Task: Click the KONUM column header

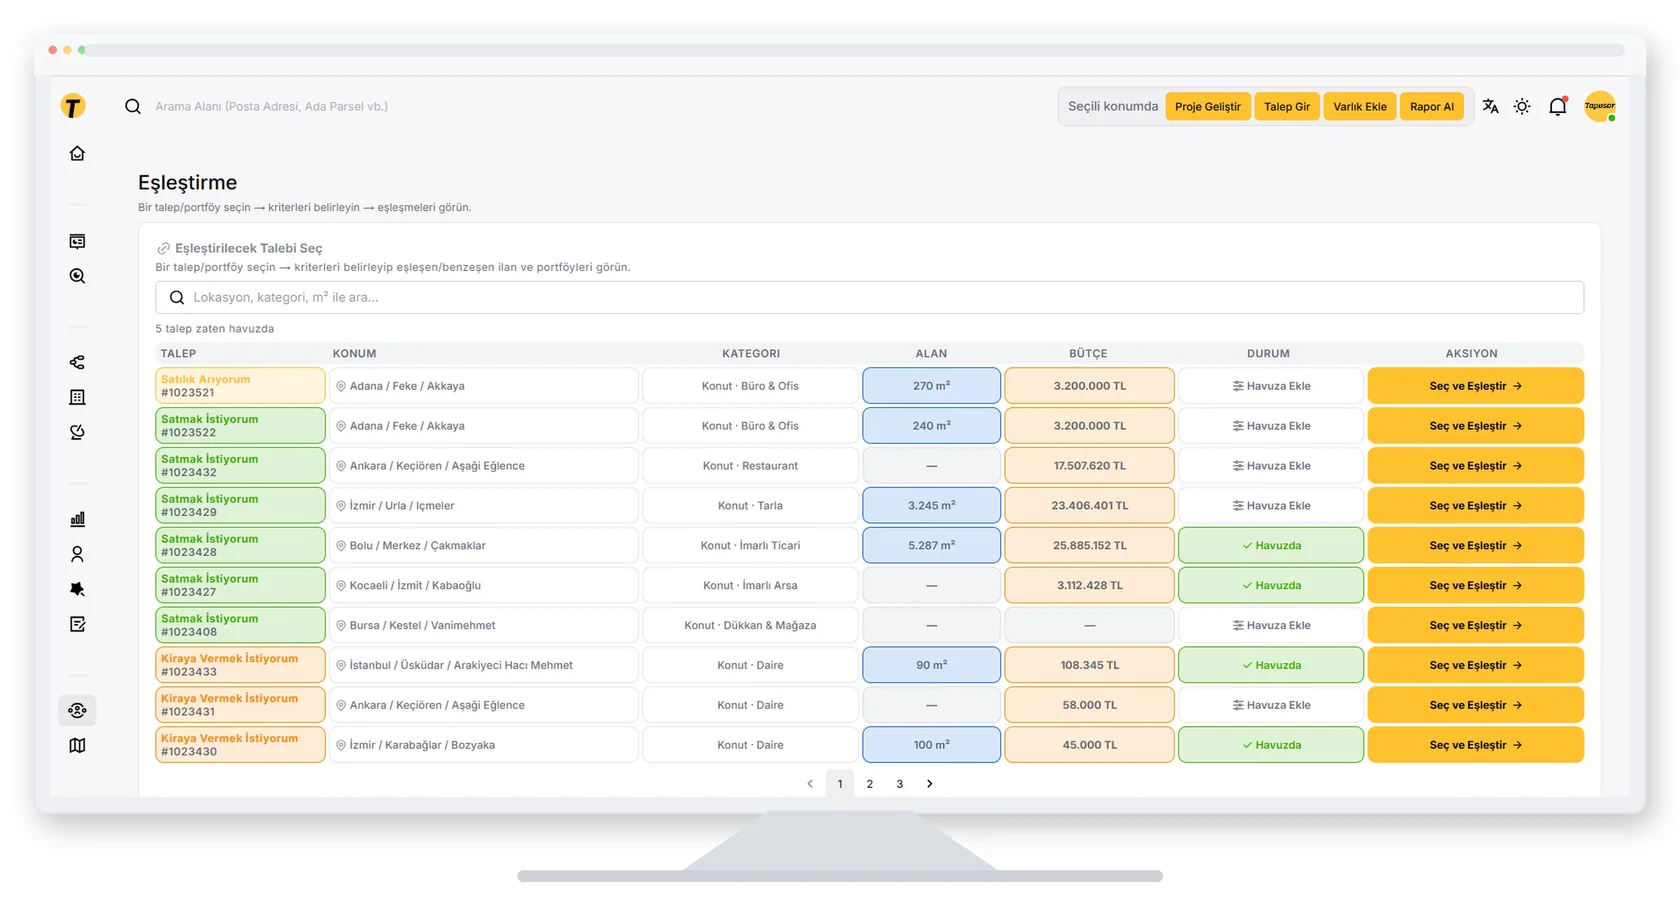Action: 354,354
